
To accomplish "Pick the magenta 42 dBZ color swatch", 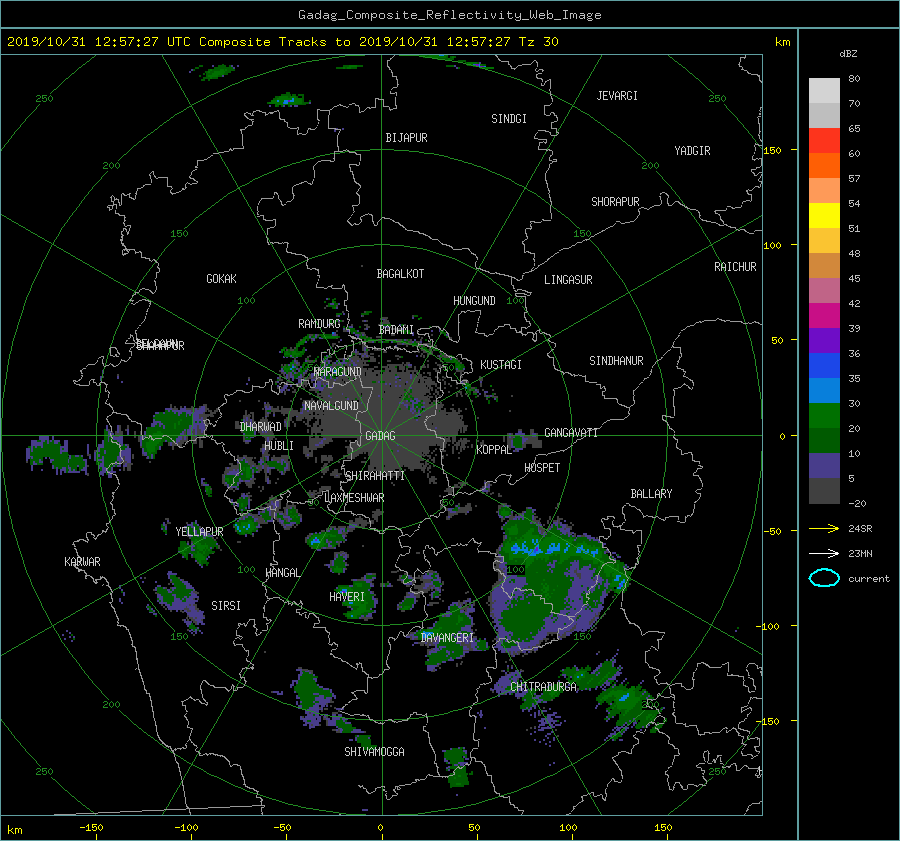I will 824,315.
